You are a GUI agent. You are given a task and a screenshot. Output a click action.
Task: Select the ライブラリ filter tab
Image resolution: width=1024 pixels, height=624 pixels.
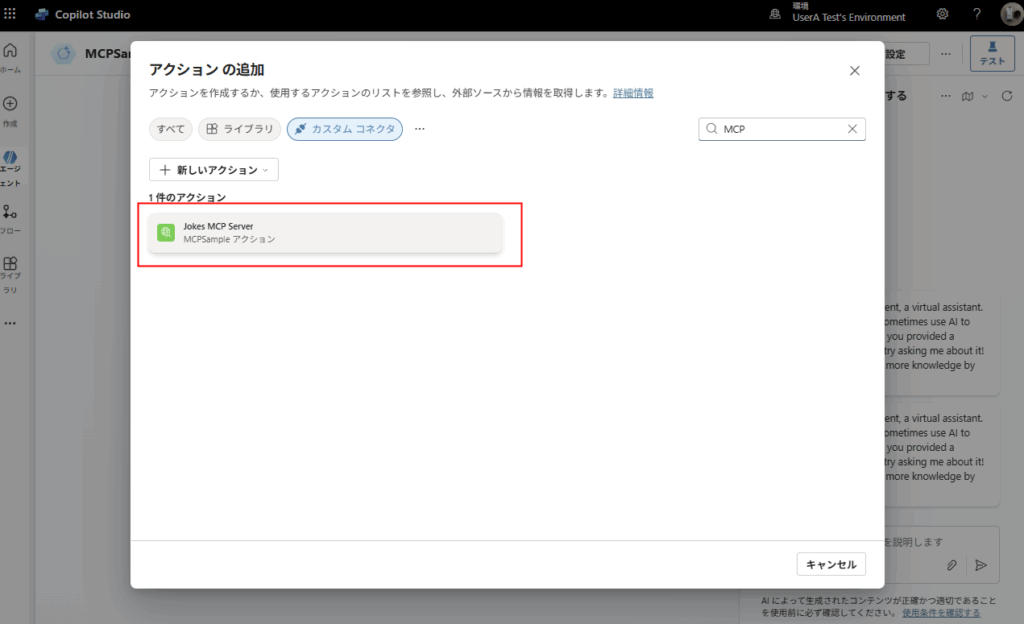click(239, 129)
